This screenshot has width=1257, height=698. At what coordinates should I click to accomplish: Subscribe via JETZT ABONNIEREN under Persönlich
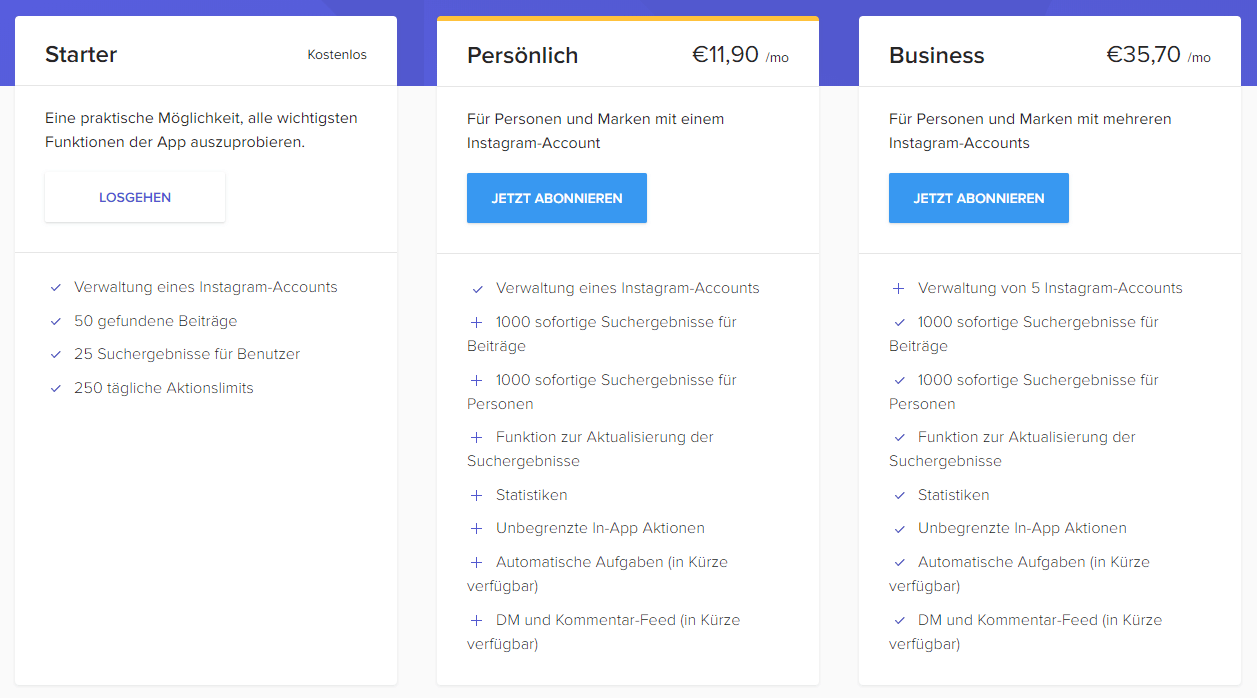tap(557, 198)
